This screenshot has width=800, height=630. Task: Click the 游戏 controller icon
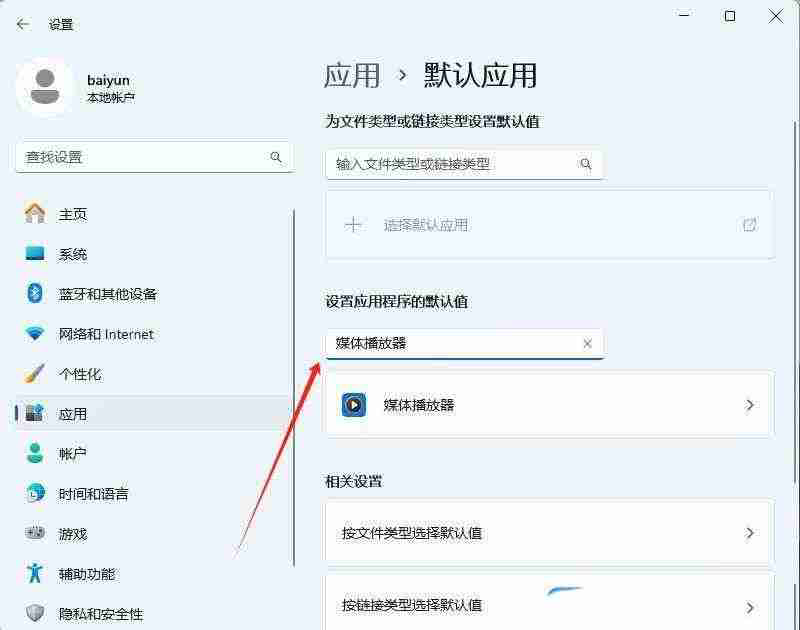(x=35, y=533)
